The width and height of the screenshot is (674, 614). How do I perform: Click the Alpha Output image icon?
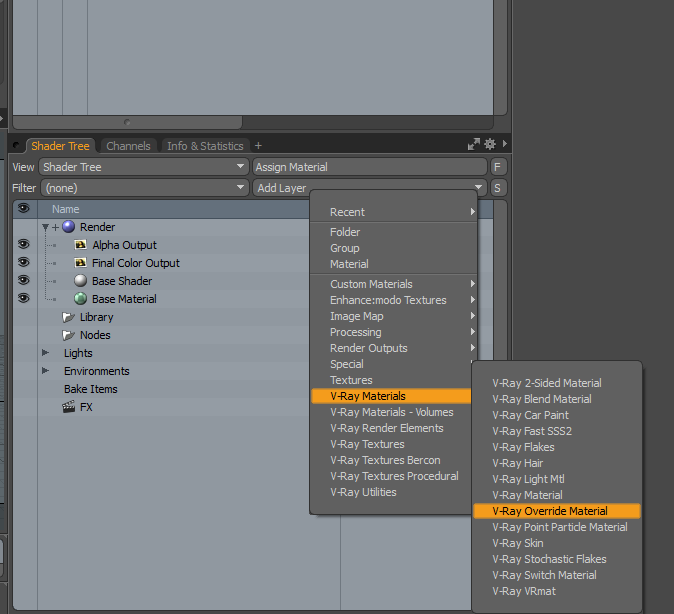click(80, 245)
